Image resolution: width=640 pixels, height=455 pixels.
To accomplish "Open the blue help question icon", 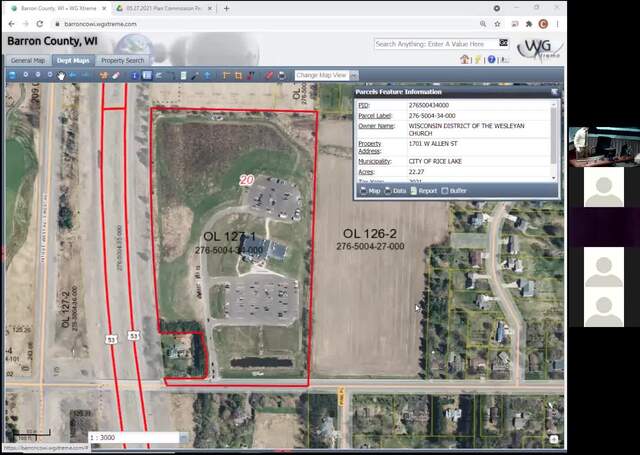I will pyautogui.click(x=491, y=59).
